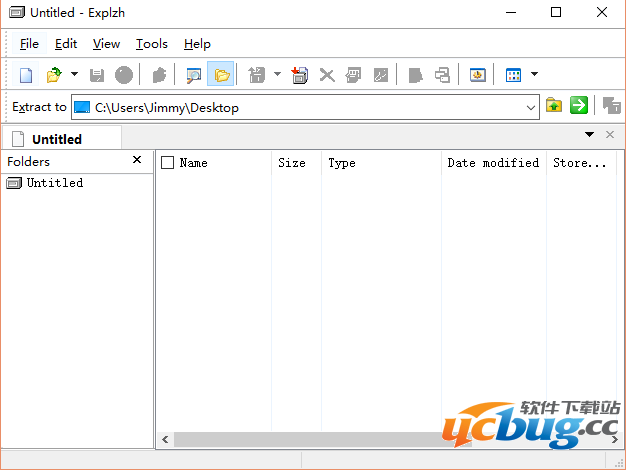Viewport: 626px width, 470px height.
Task: Click the Save disk icon in toolbar
Action: (x=97, y=75)
